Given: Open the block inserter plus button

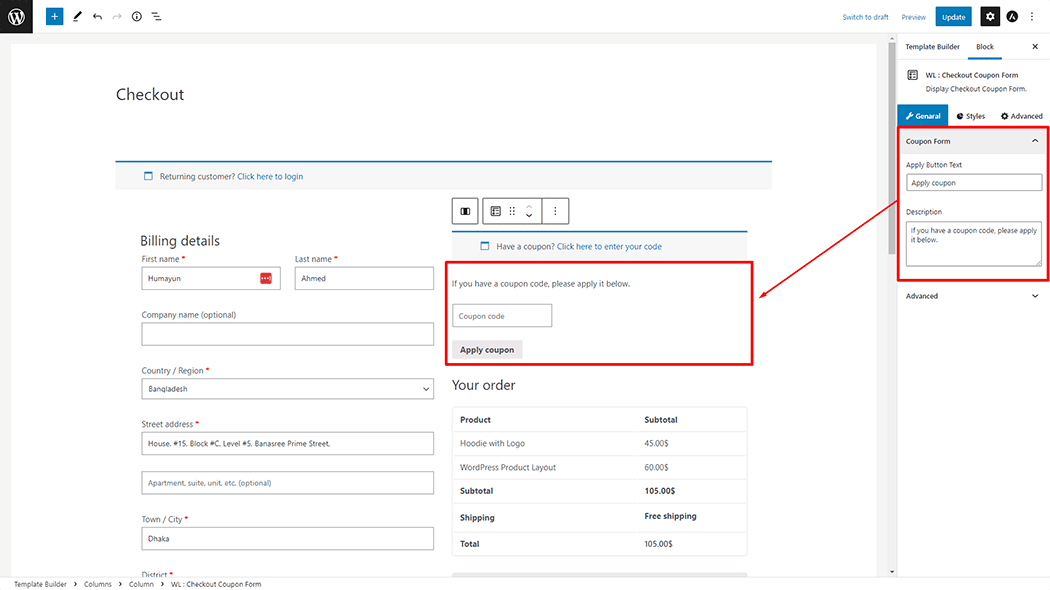Looking at the screenshot, I should tap(54, 17).
